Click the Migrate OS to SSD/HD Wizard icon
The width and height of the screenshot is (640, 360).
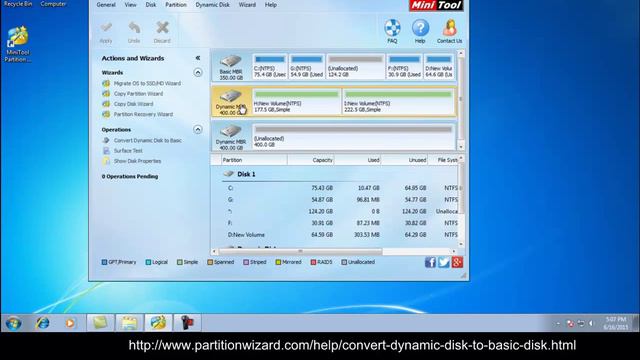point(106,83)
